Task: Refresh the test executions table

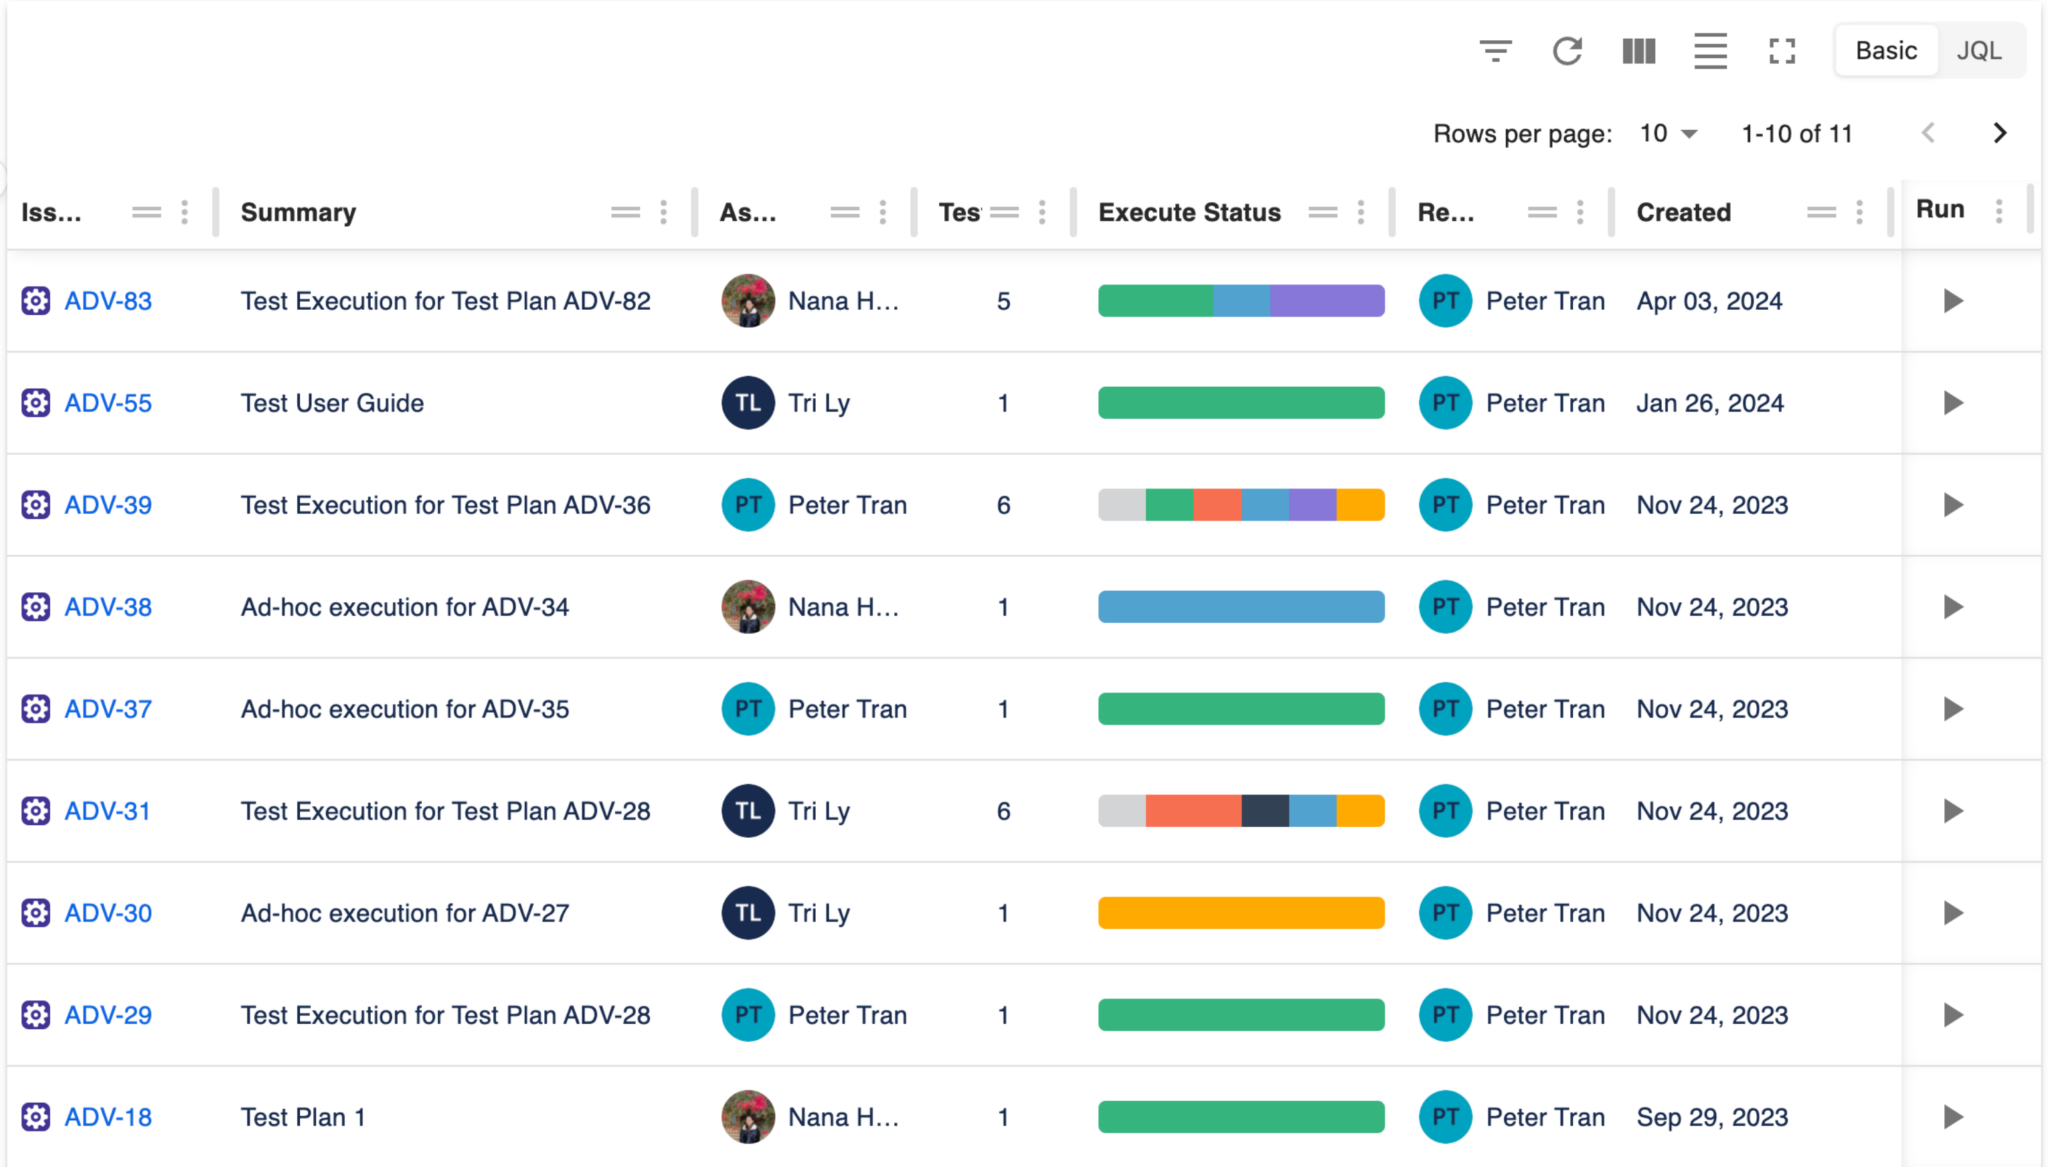Action: click(1567, 50)
